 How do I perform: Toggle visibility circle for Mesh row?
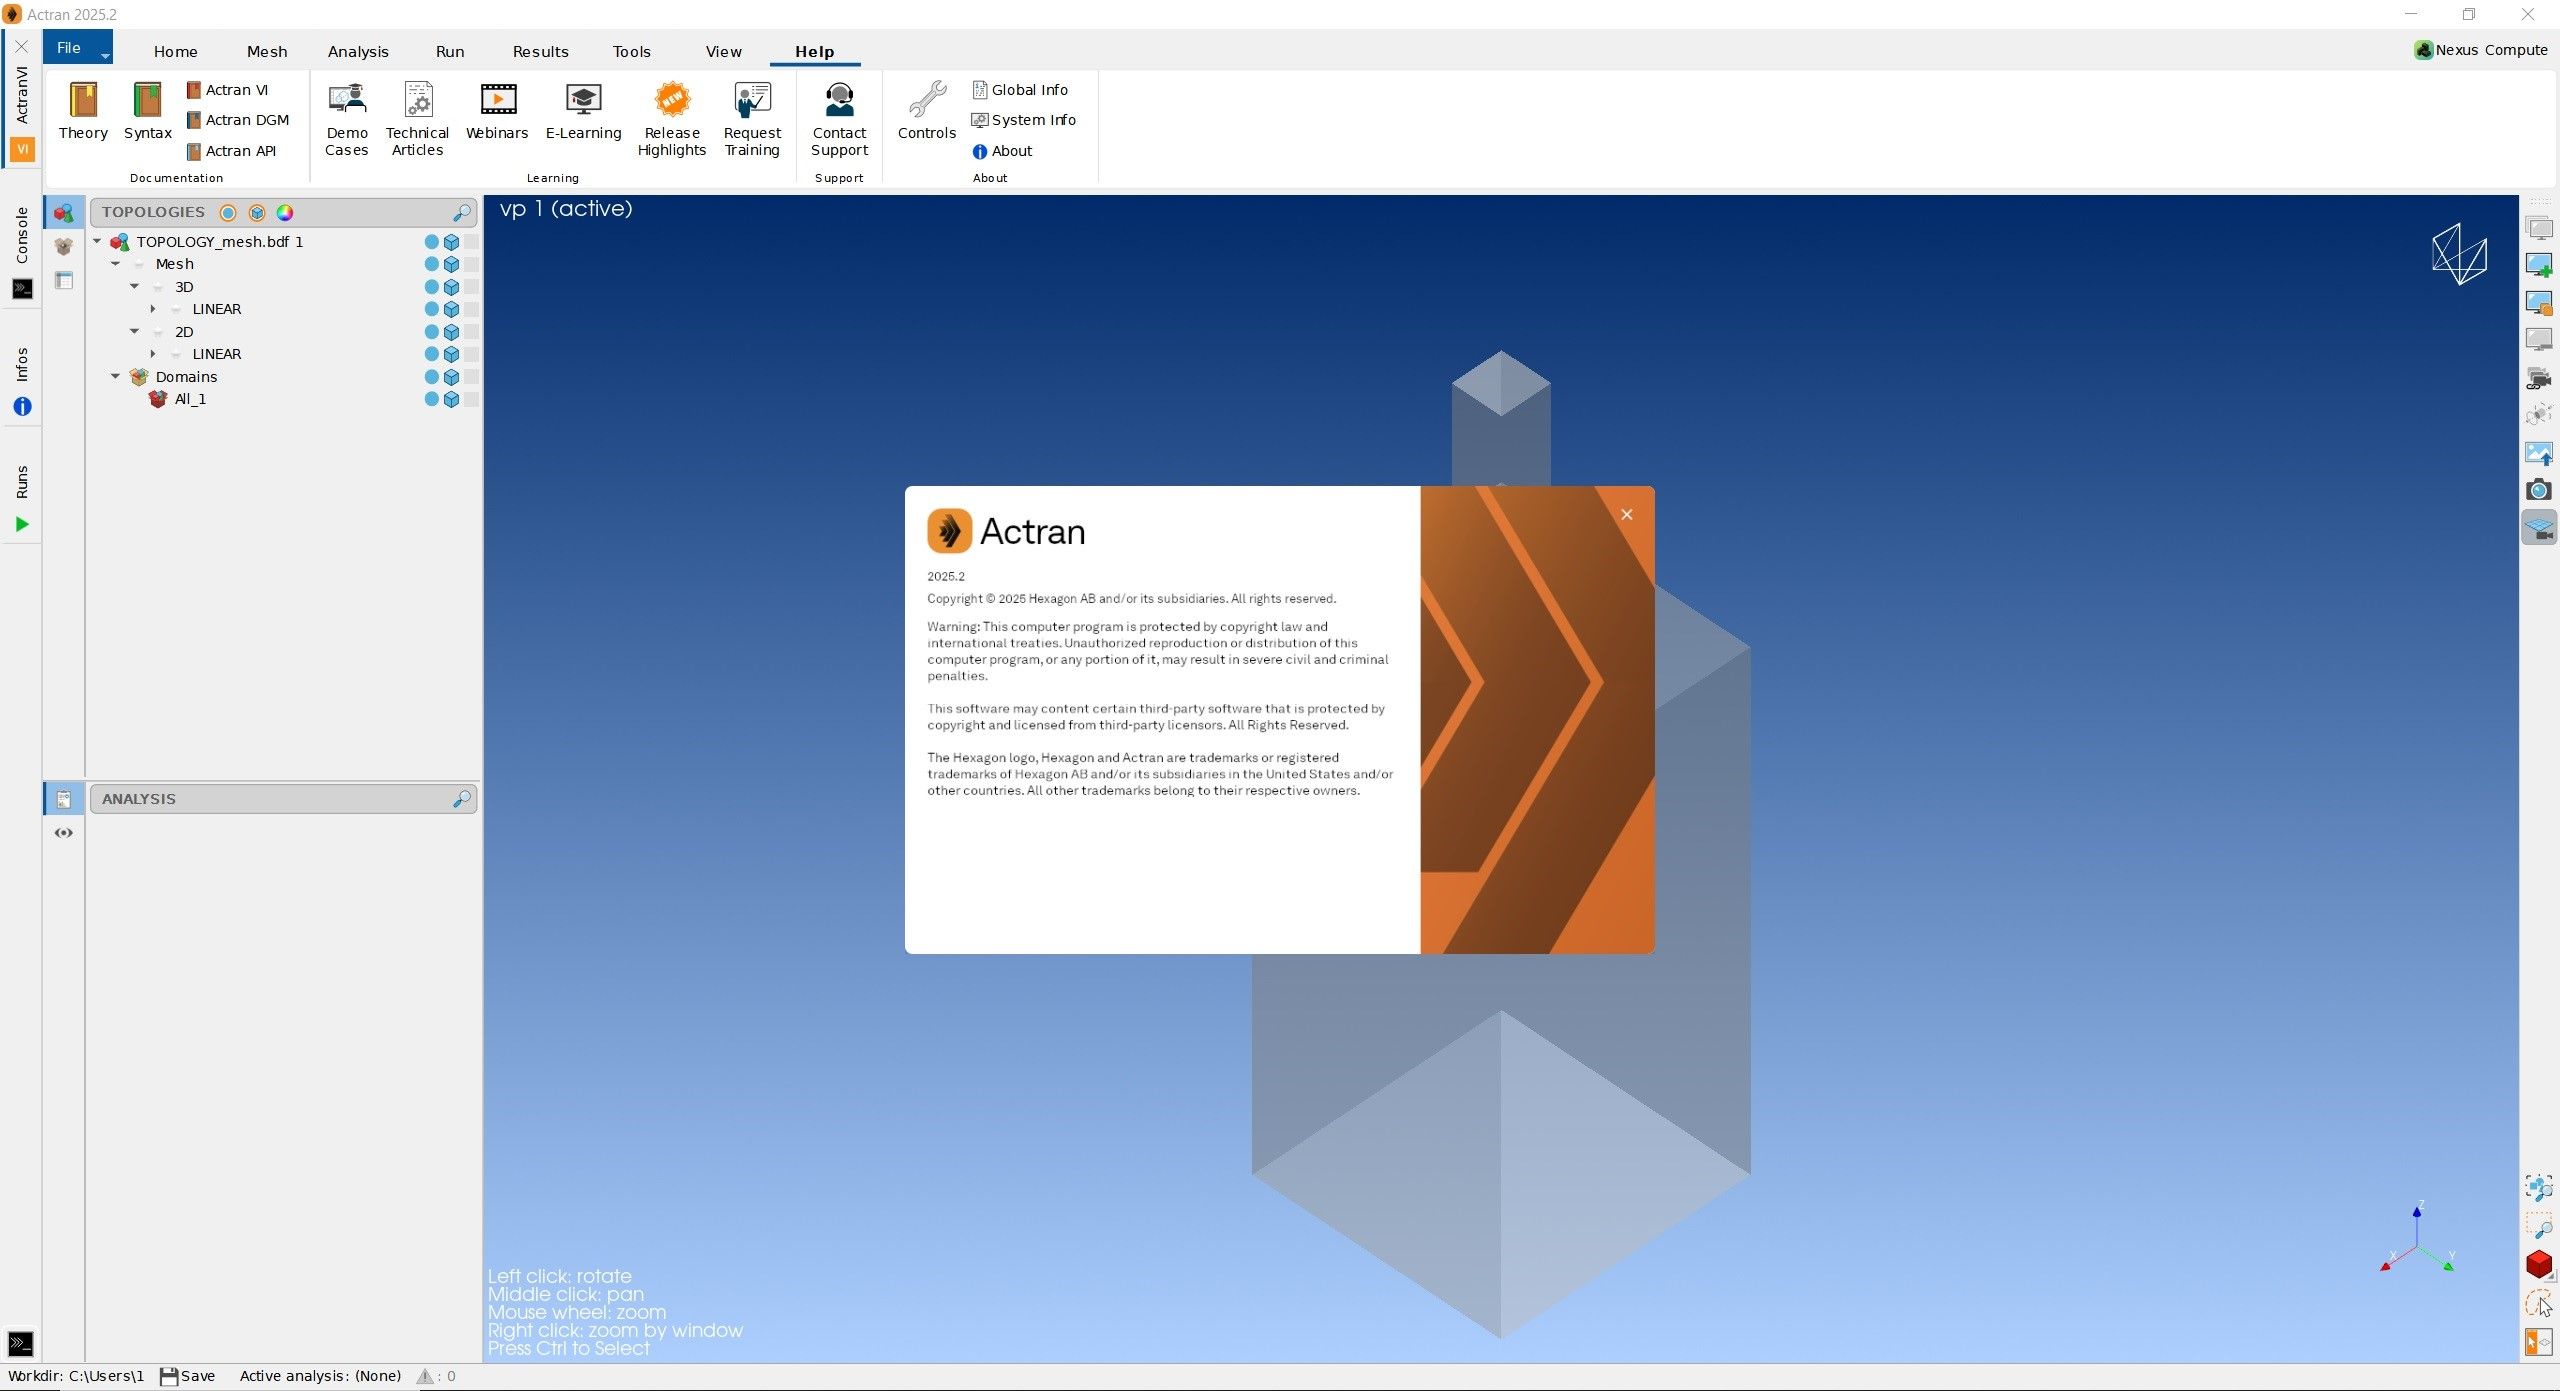pyautogui.click(x=431, y=264)
